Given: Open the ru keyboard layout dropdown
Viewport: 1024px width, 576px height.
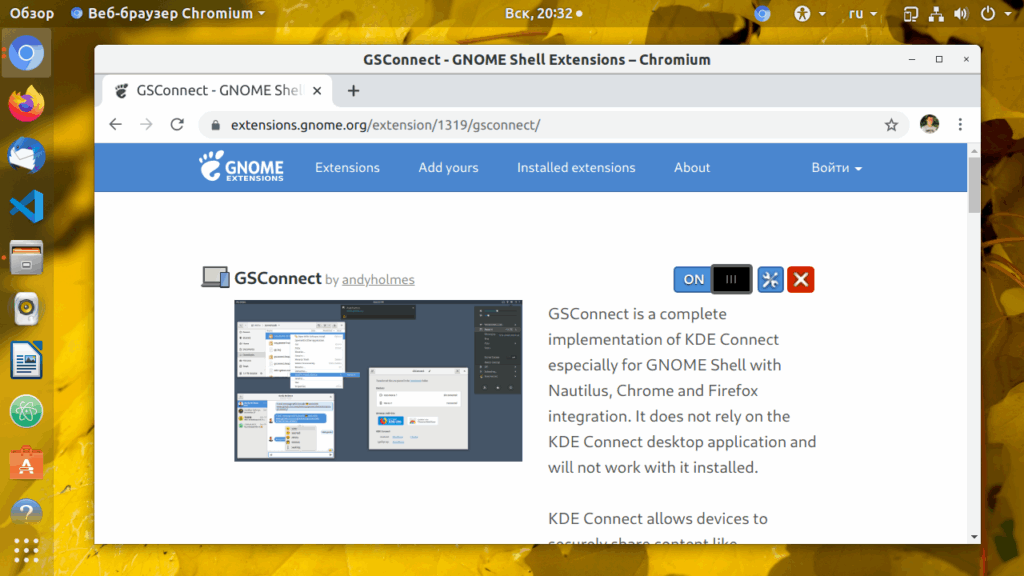Looking at the screenshot, I should click(862, 14).
